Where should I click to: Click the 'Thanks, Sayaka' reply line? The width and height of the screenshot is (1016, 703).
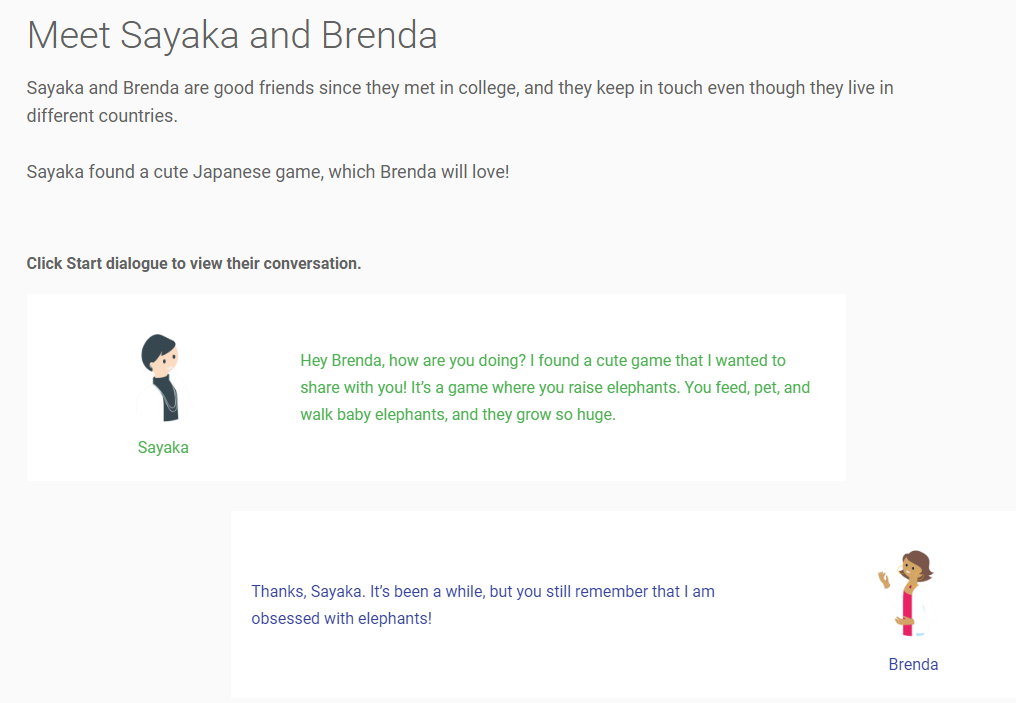tap(483, 592)
